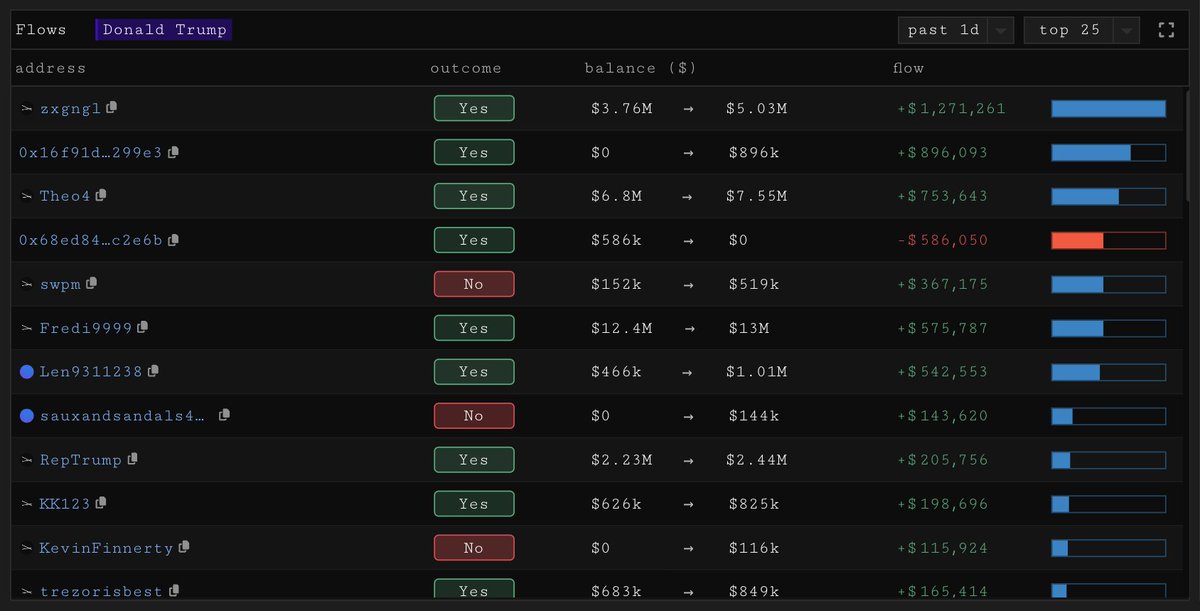1200x611 pixels.
Task: Copy address 0x16f91d…299e3
Action: click(x=174, y=152)
